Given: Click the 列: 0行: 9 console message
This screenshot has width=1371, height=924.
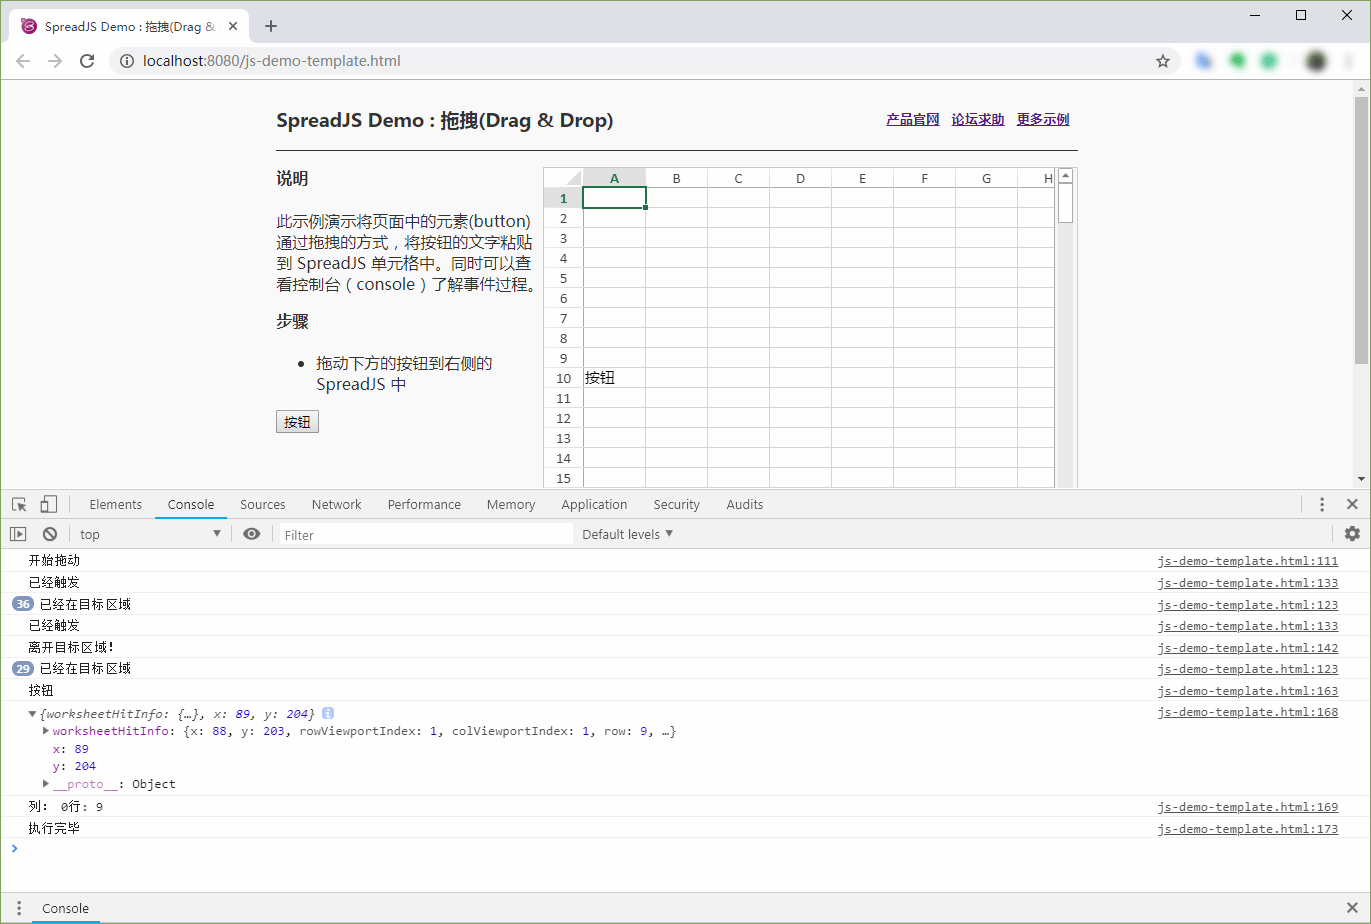Looking at the screenshot, I should pyautogui.click(x=66, y=807).
